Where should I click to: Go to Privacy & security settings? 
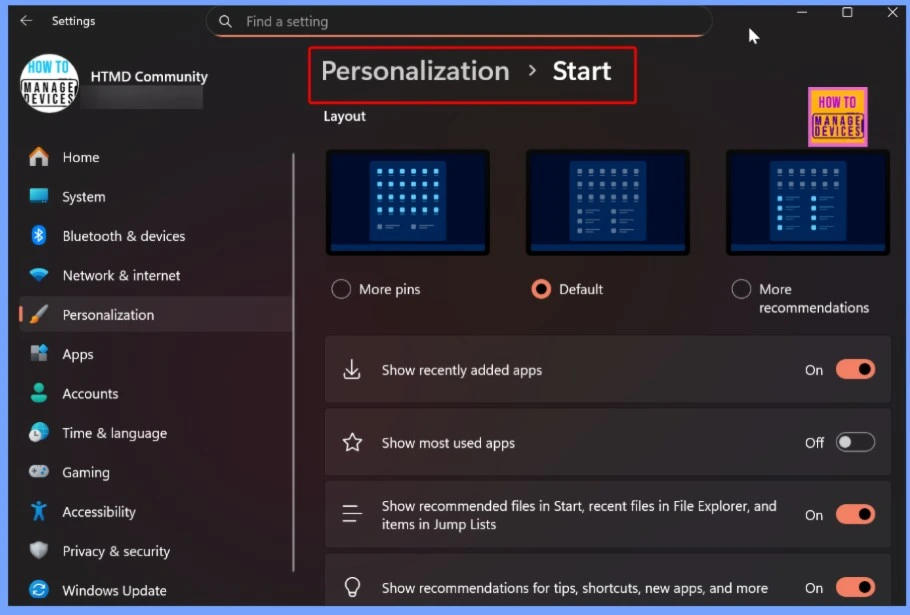[x=115, y=551]
